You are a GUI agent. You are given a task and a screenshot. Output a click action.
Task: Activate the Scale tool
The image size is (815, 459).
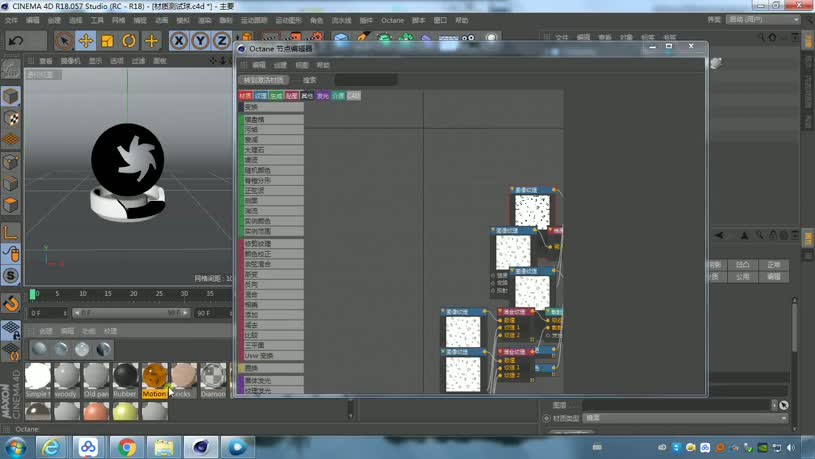[x=108, y=41]
